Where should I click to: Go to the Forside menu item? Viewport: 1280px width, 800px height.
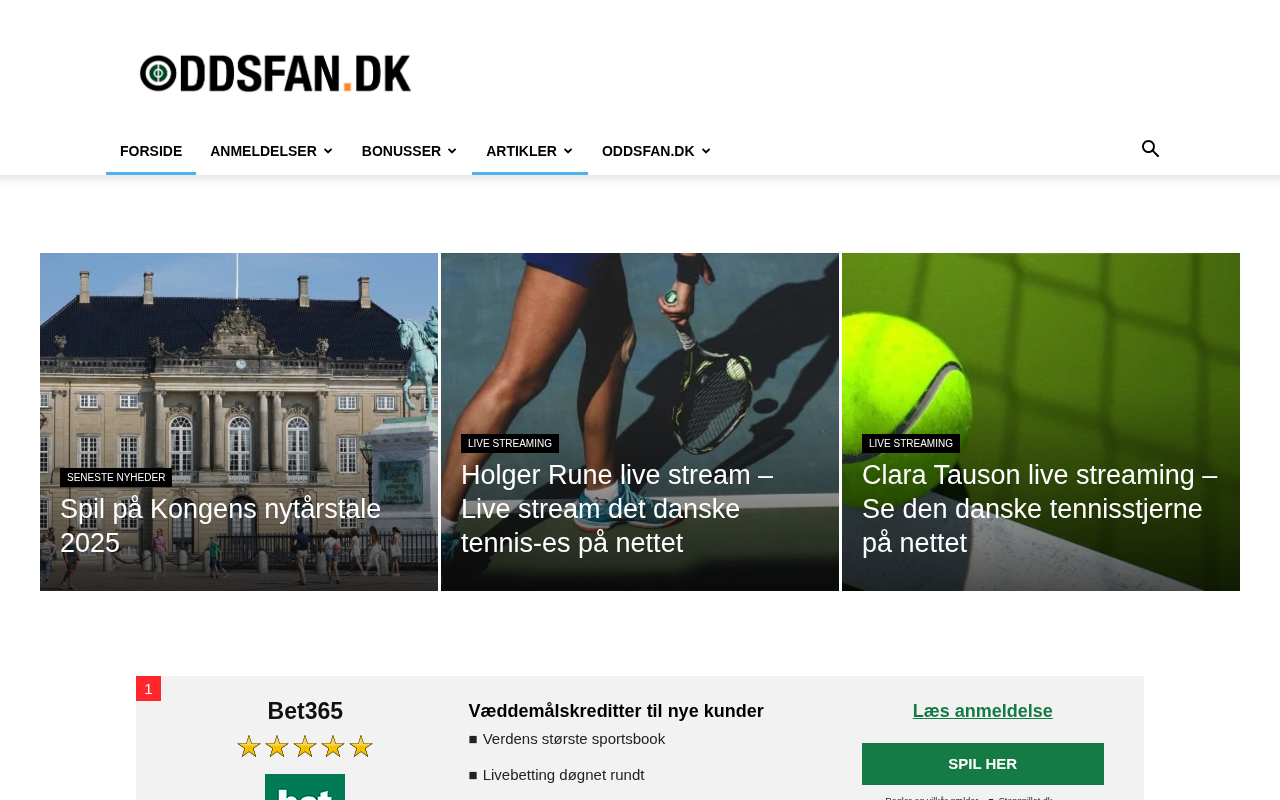151,151
